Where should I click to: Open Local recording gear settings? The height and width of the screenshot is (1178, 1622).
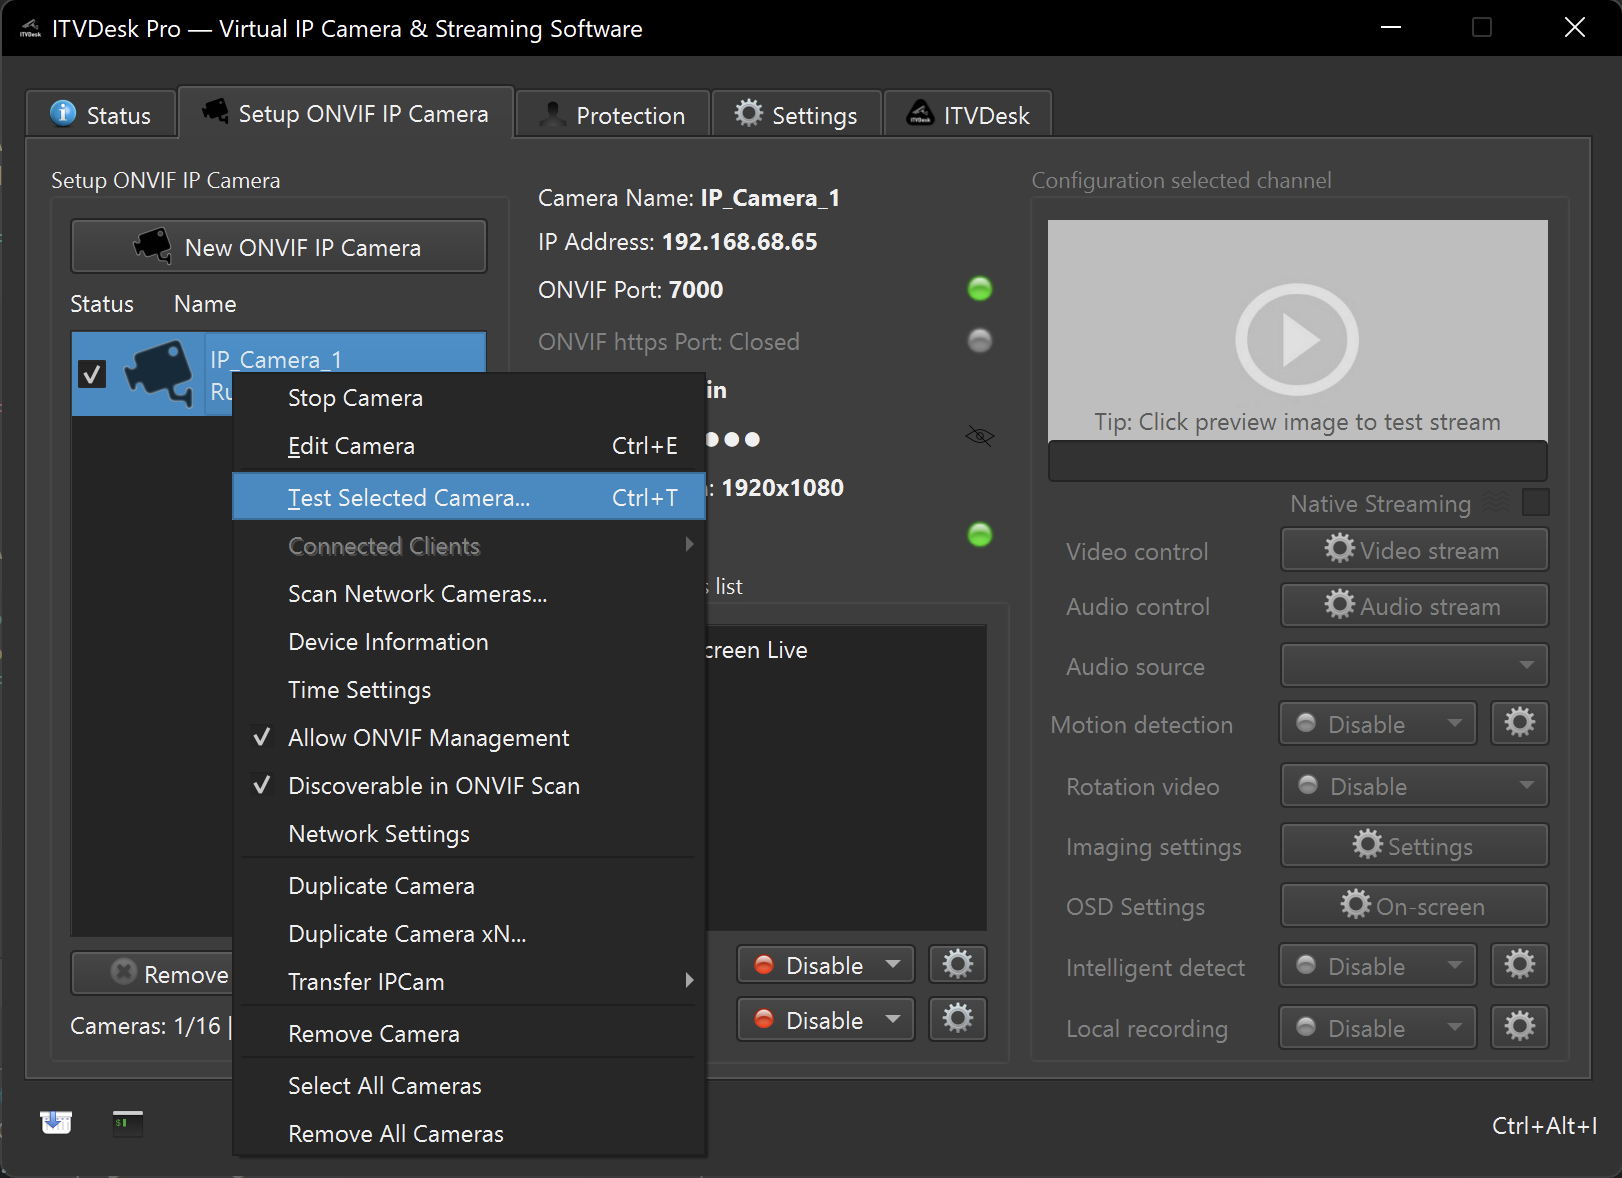click(x=1519, y=1027)
